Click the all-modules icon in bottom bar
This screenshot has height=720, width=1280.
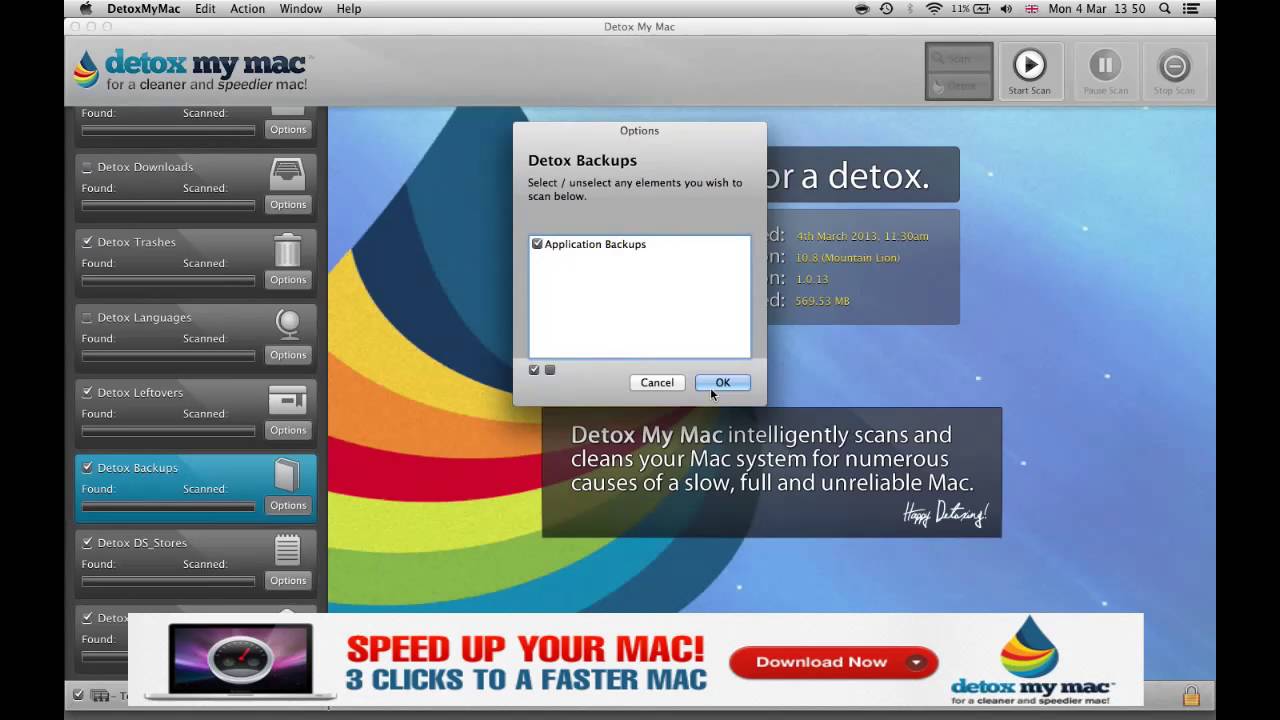100,695
